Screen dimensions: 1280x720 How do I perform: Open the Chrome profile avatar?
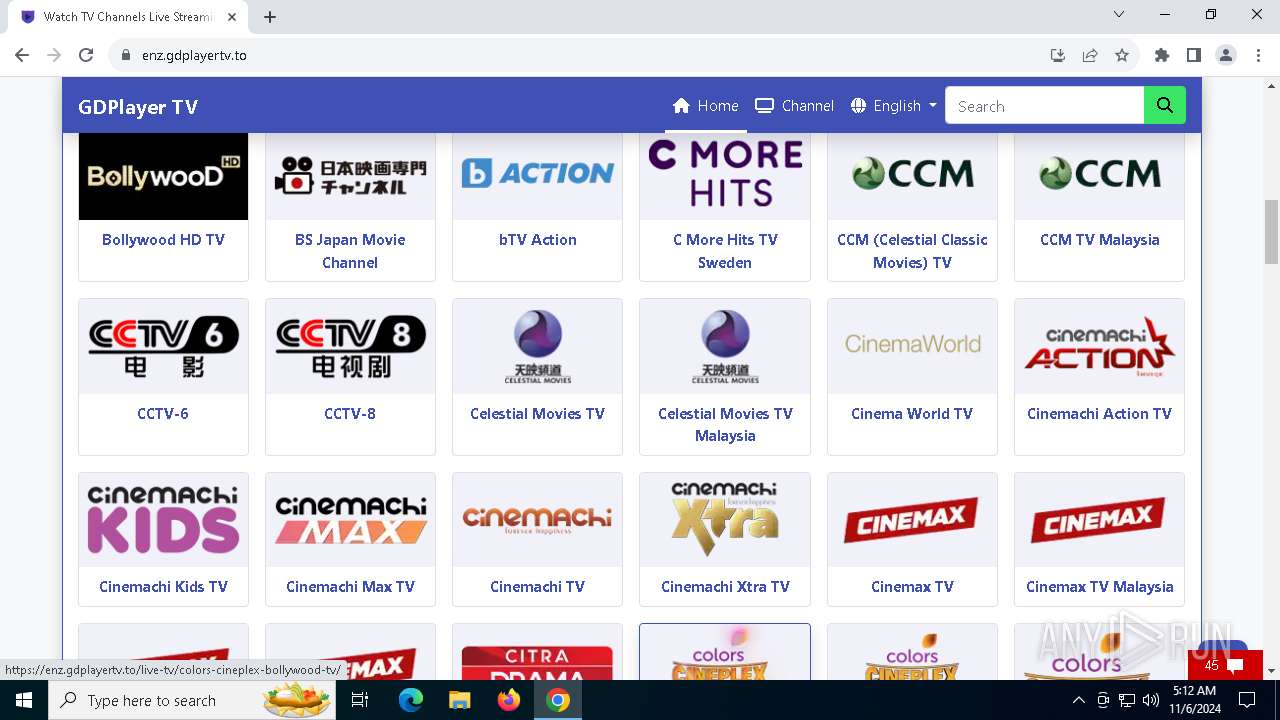(1226, 55)
